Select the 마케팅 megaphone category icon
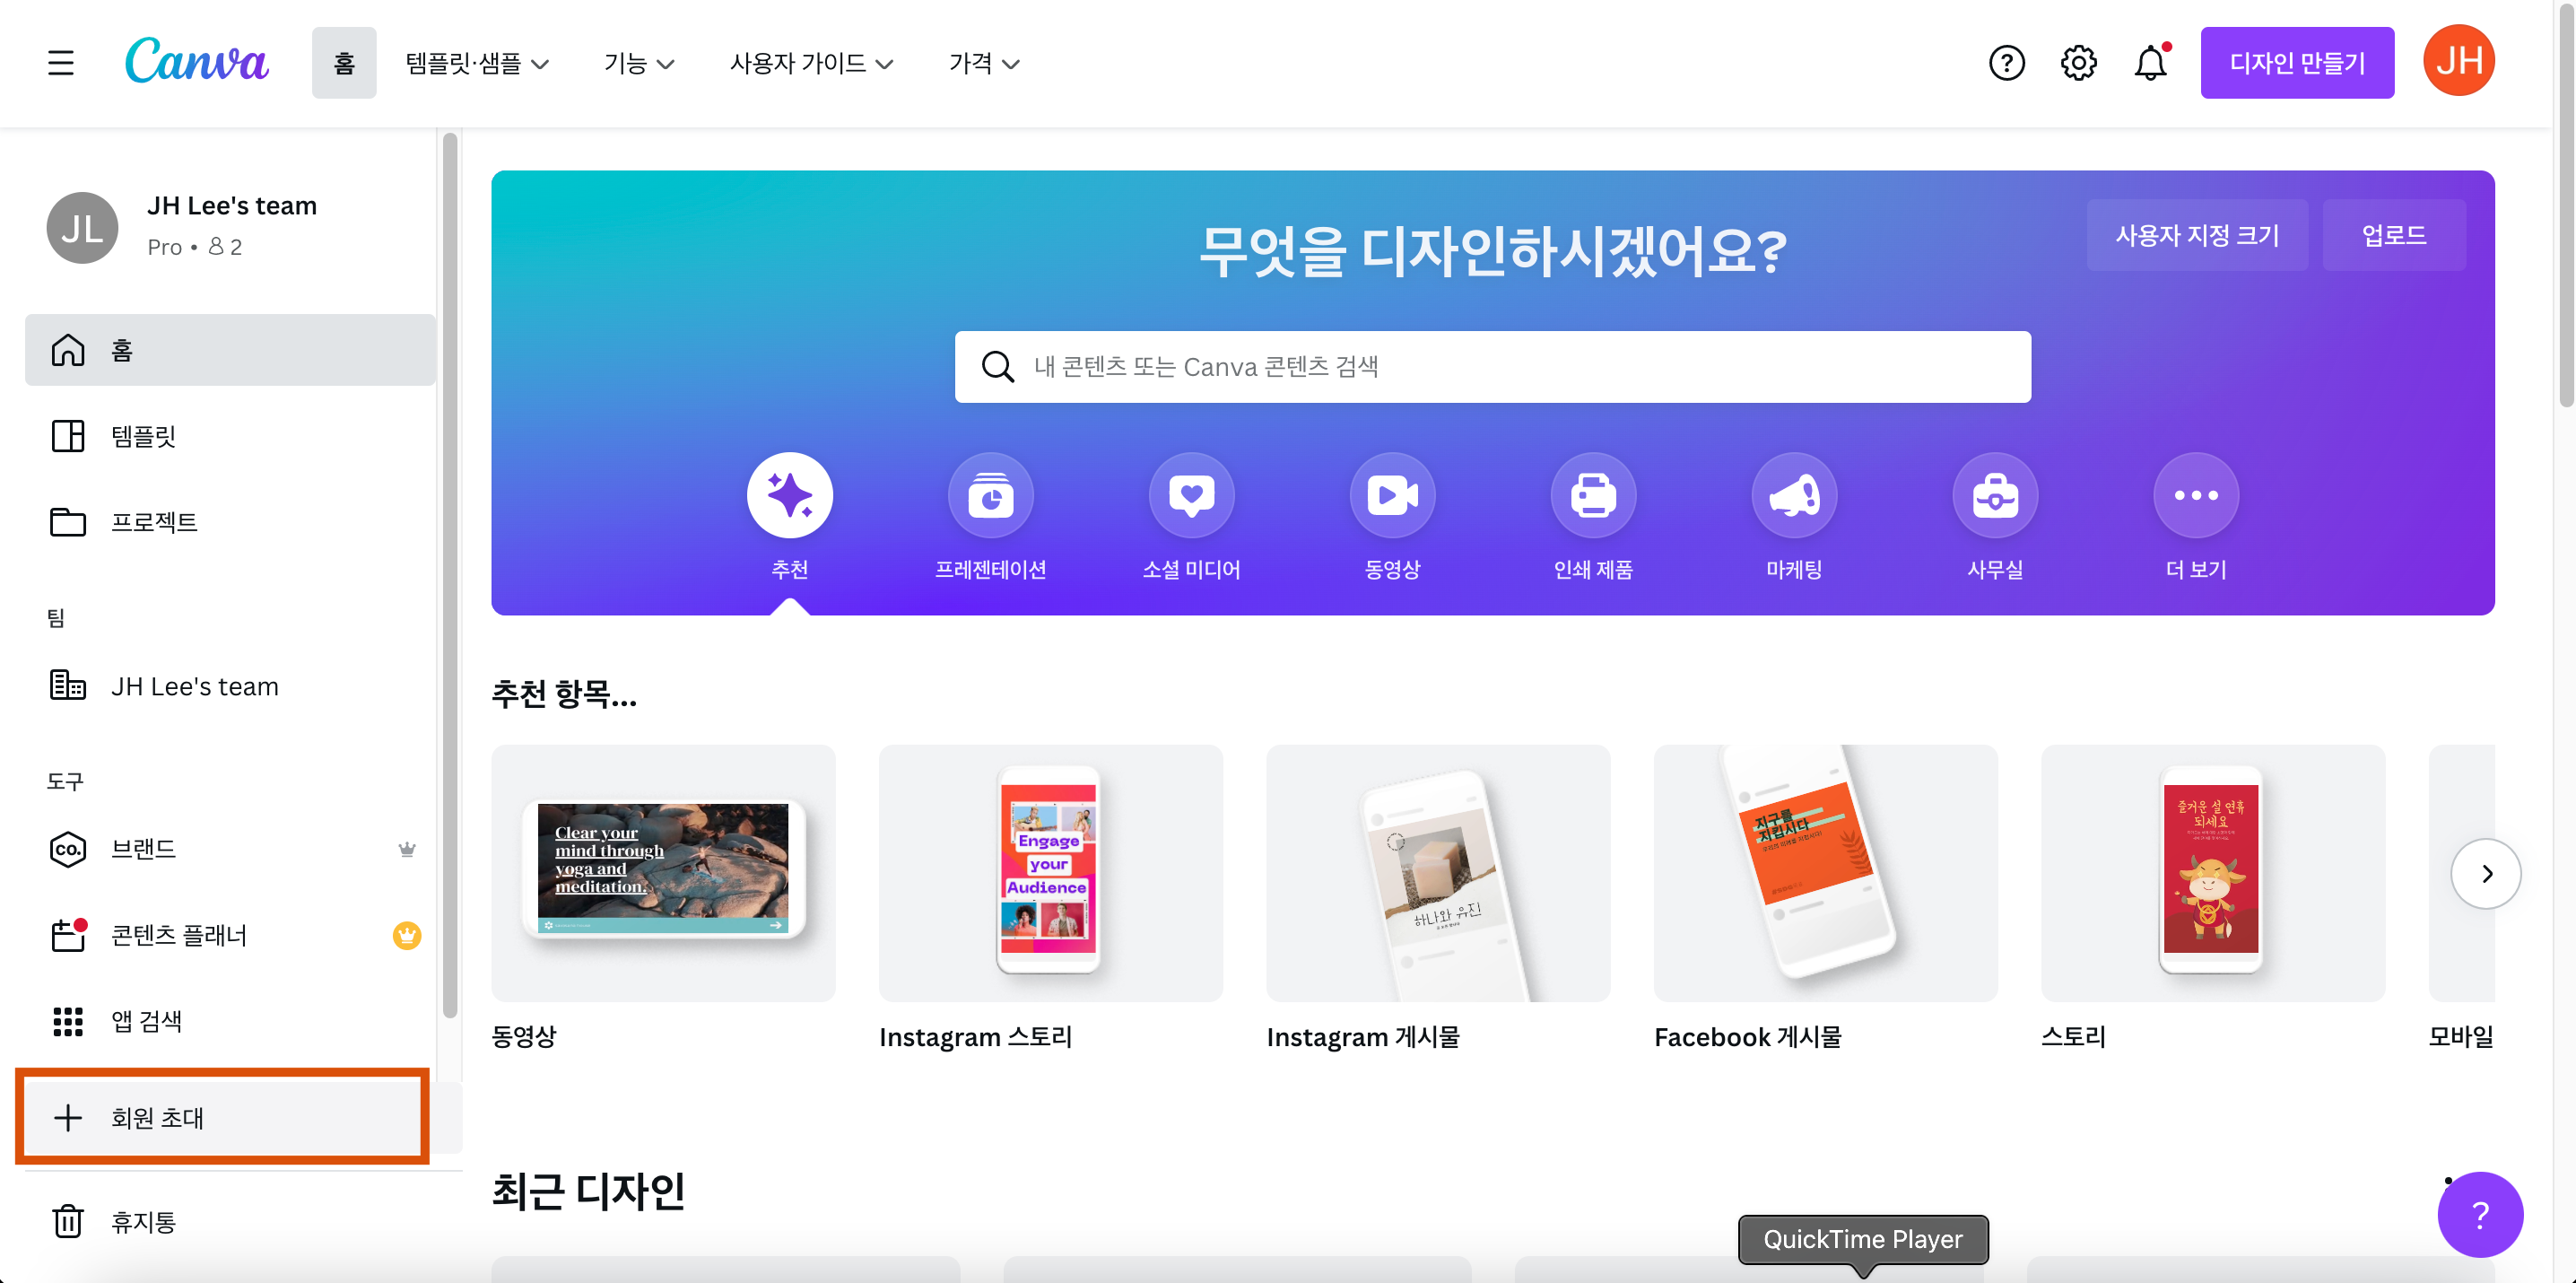This screenshot has width=2576, height=1283. point(1794,496)
